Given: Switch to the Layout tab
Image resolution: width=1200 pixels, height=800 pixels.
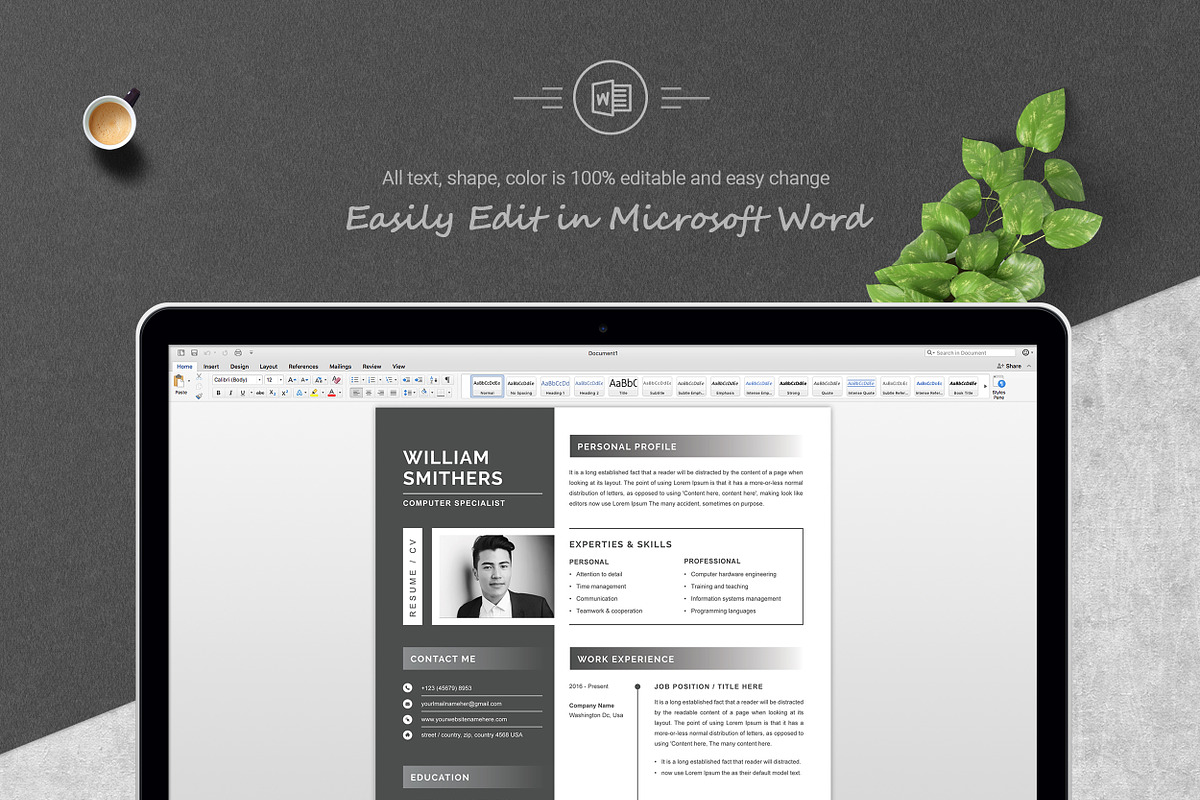Looking at the screenshot, I should click(269, 367).
